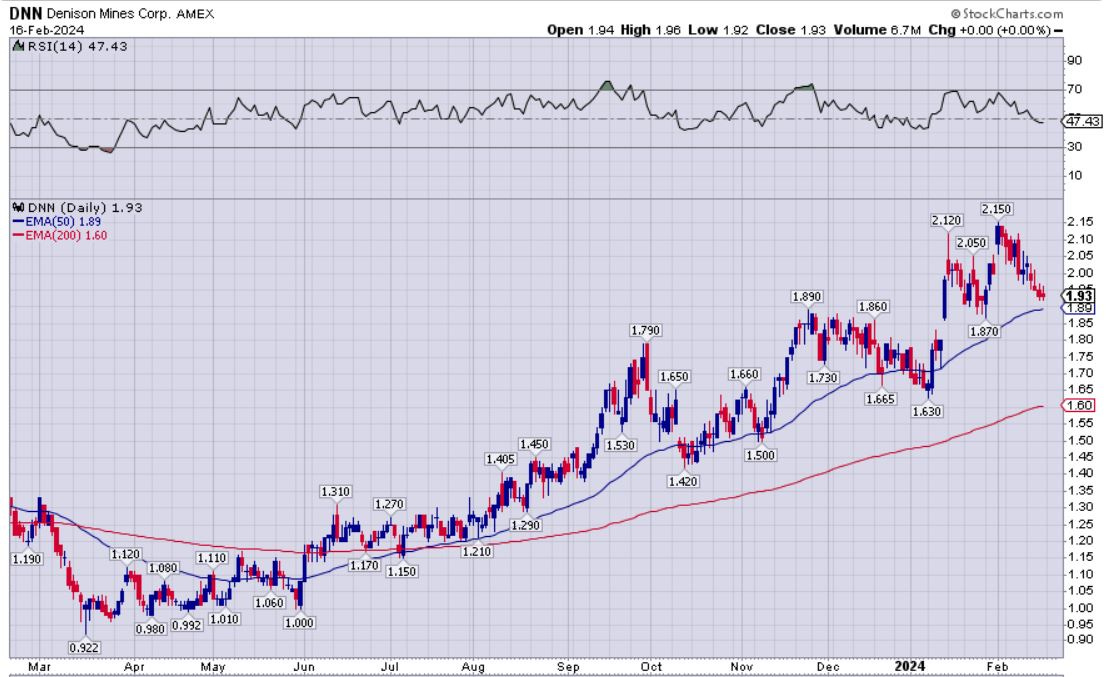1111x677 pixels.
Task: Click the 47.43 RSI value tag on axis
Action: [1083, 121]
